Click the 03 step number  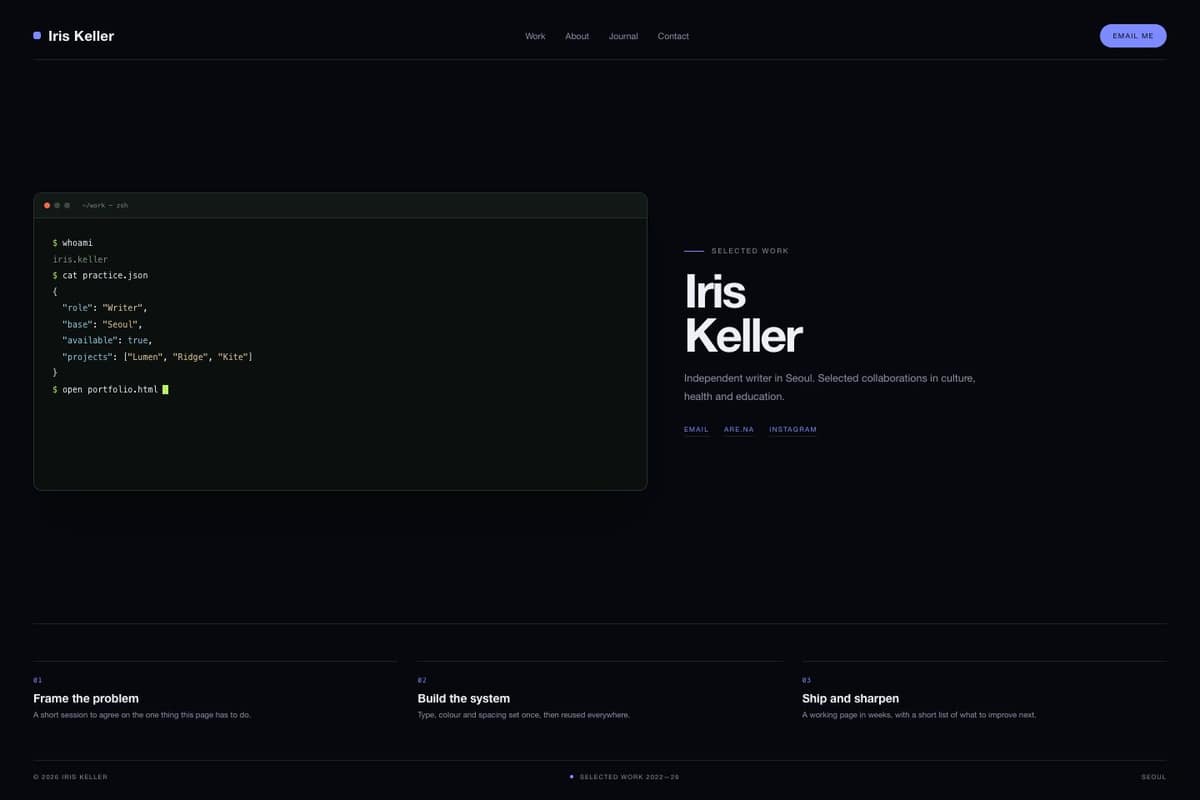(806, 680)
